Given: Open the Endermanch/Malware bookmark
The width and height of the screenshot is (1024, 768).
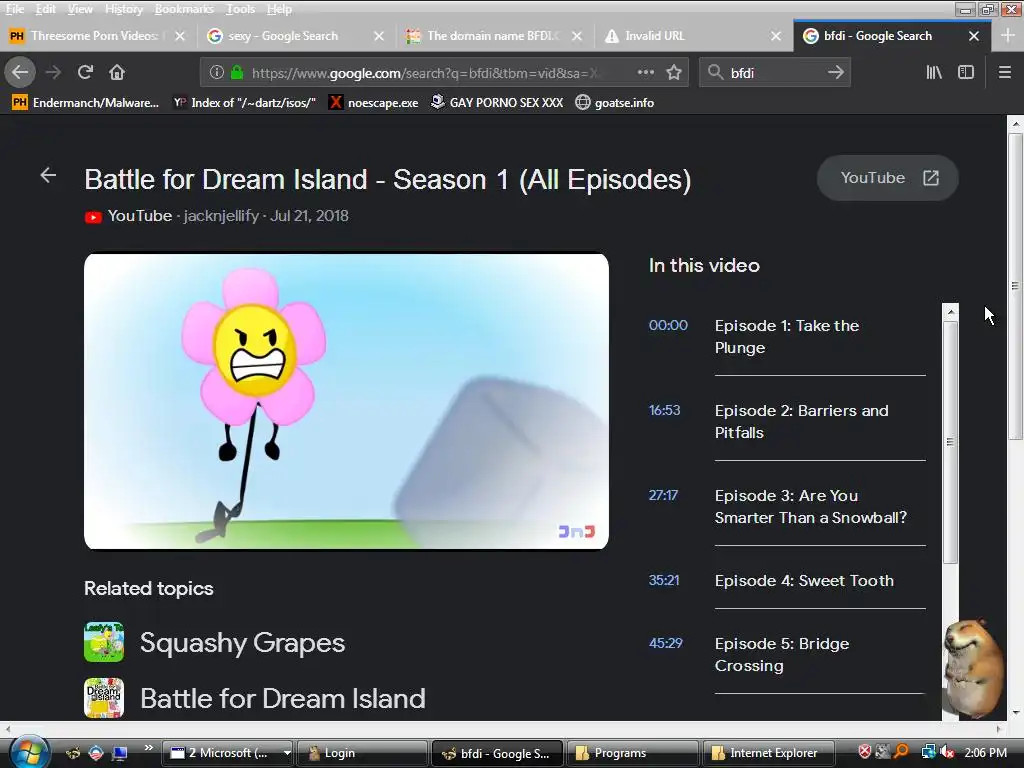Looking at the screenshot, I should coord(86,103).
